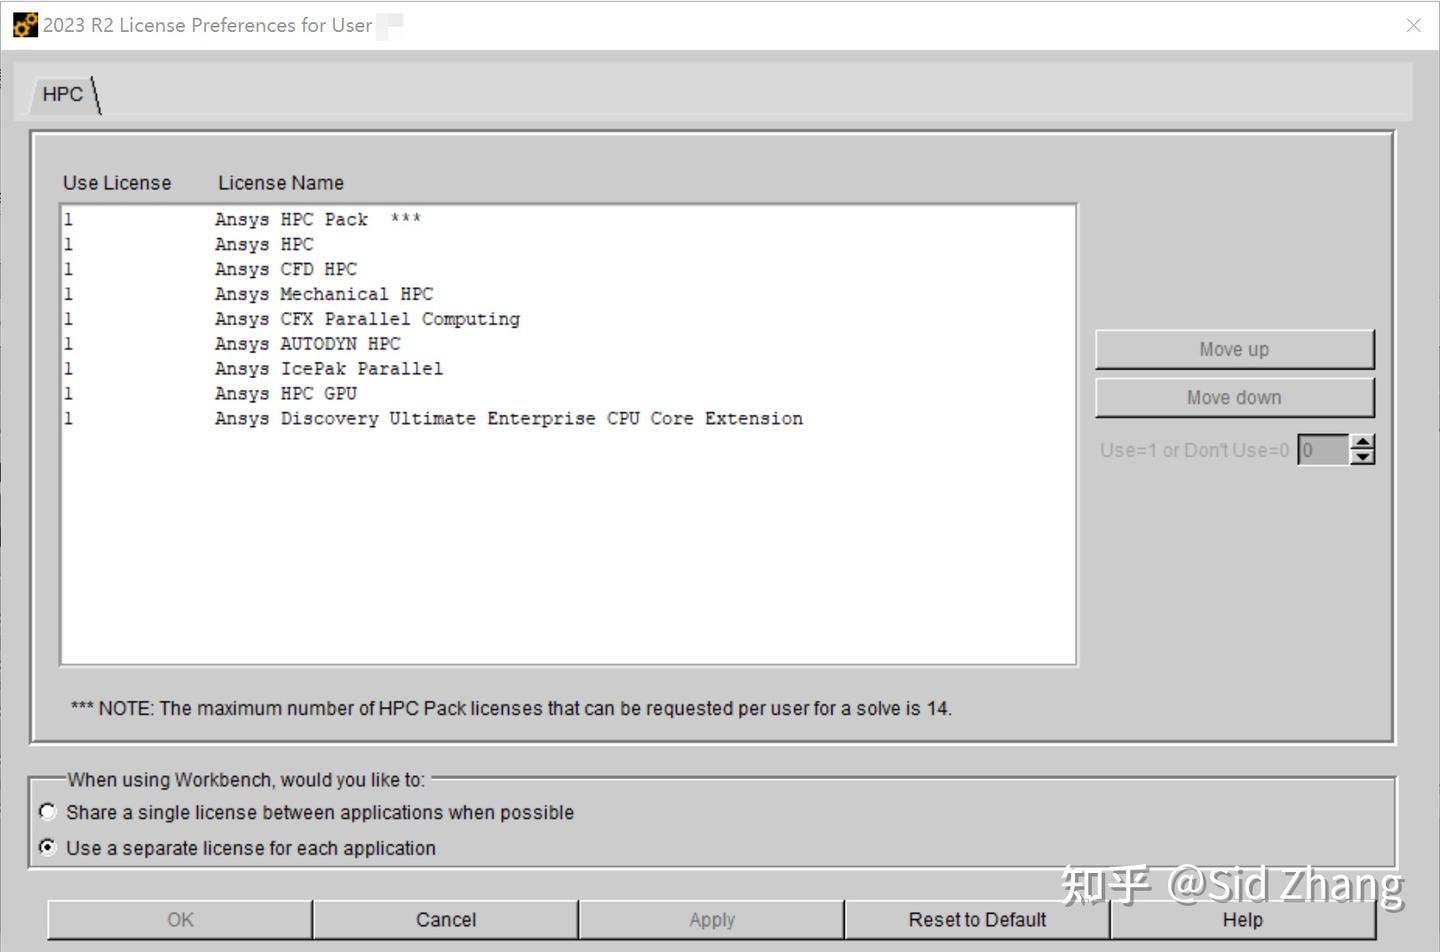Select use a separate license for each application

47,847
